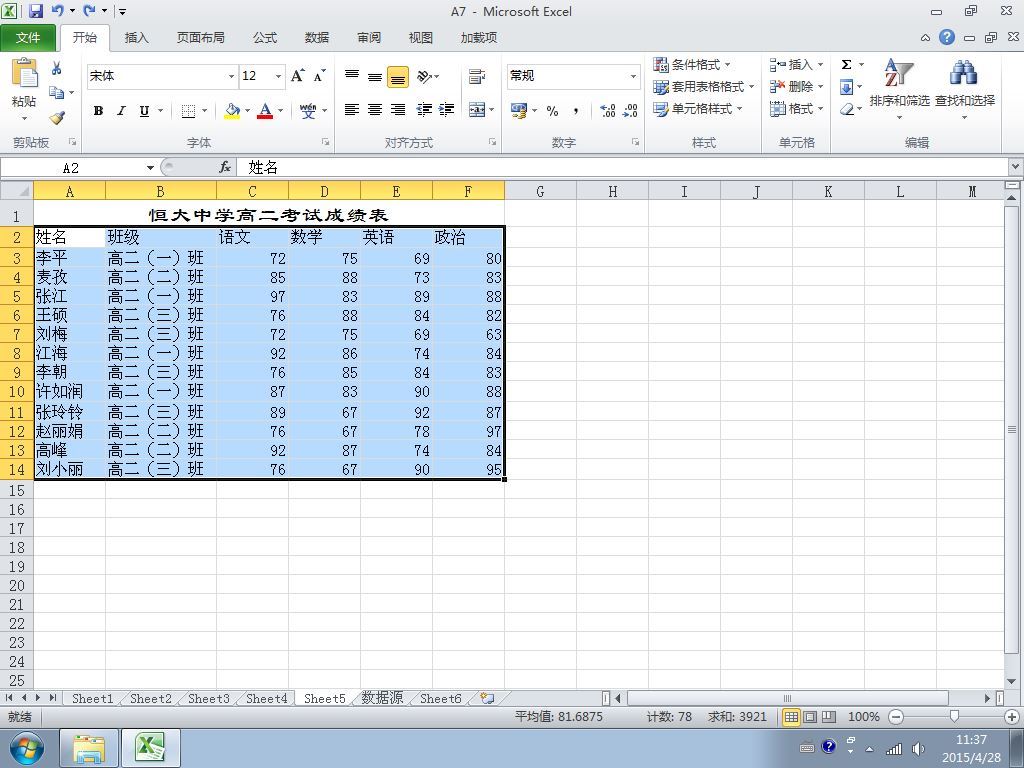Click the Paste clipboard icon
The width and height of the screenshot is (1024, 768).
click(x=24, y=73)
